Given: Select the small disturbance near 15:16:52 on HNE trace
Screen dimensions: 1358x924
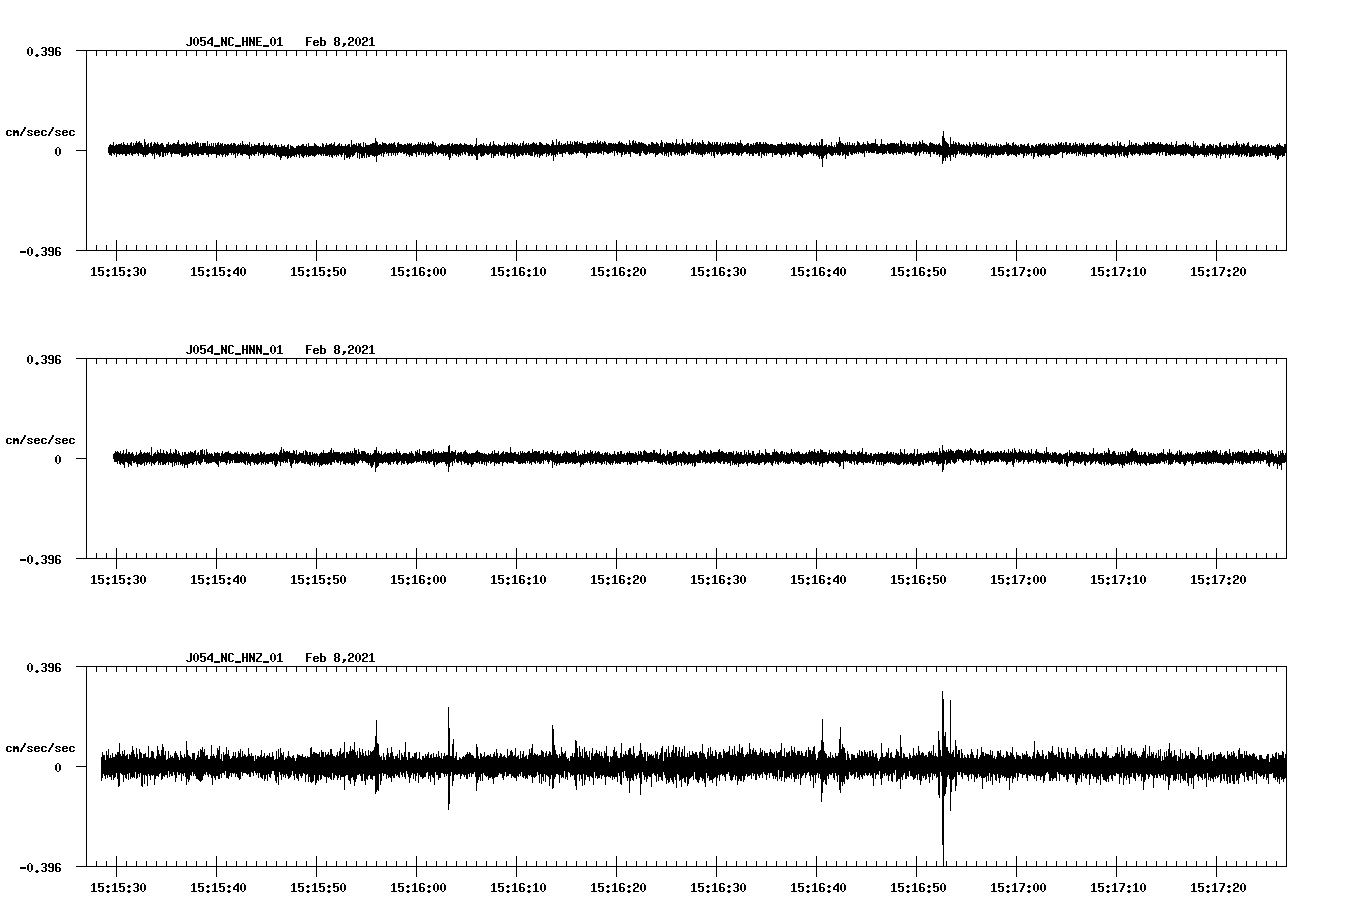Looking at the screenshot, I should pyautogui.click(x=944, y=146).
